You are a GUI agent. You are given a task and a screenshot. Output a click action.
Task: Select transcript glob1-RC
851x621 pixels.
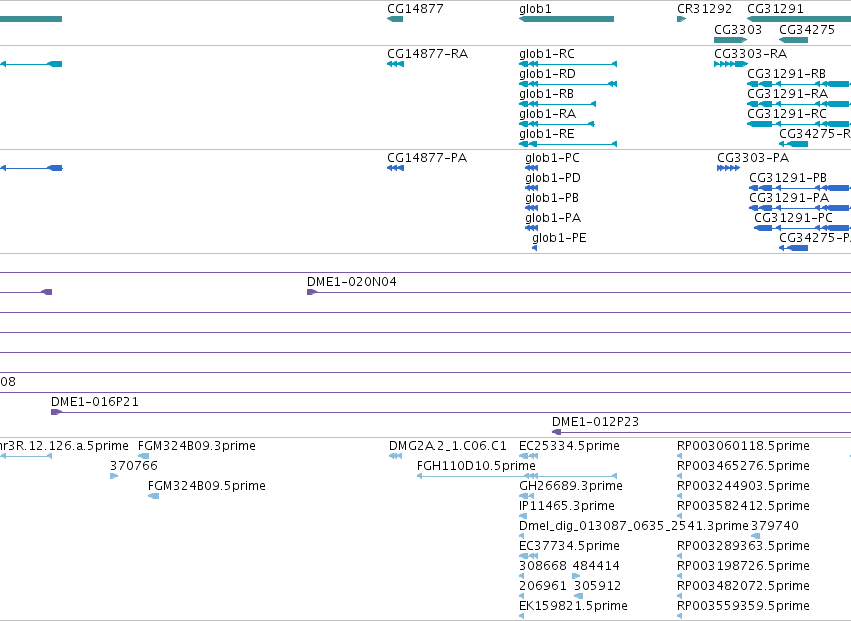(x=547, y=54)
